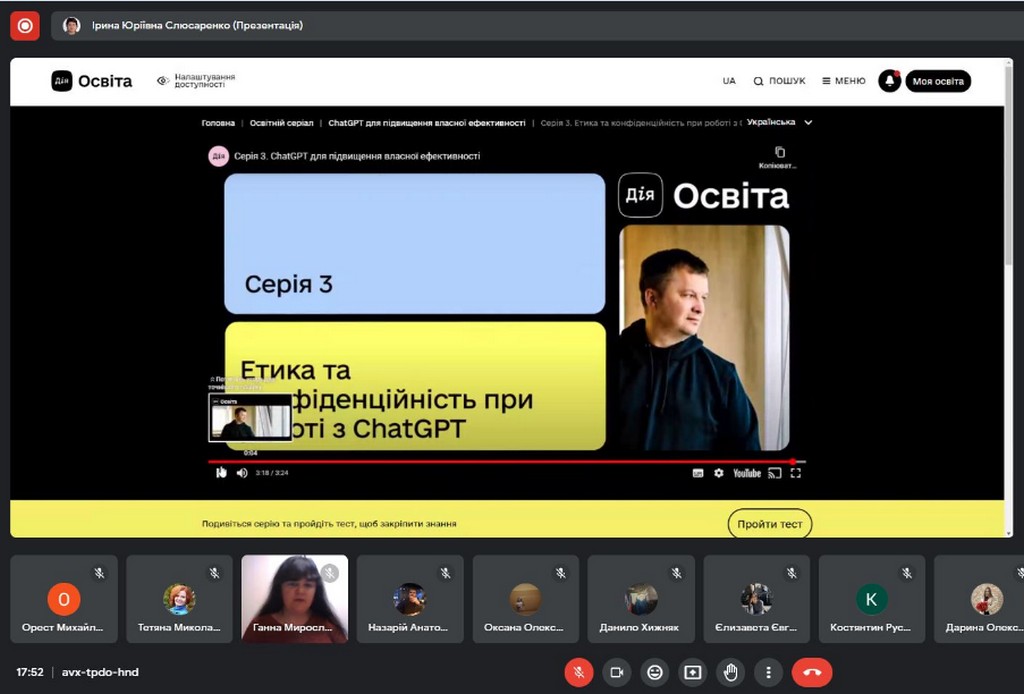
Task: Open the Моя освіта button
Action: point(937,81)
